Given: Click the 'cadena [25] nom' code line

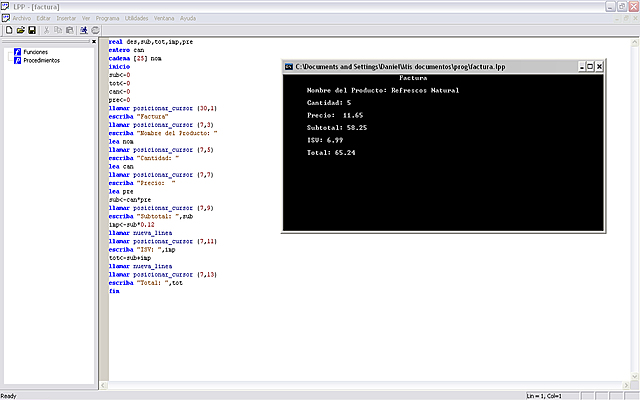Looking at the screenshot, I should tap(135, 58).
